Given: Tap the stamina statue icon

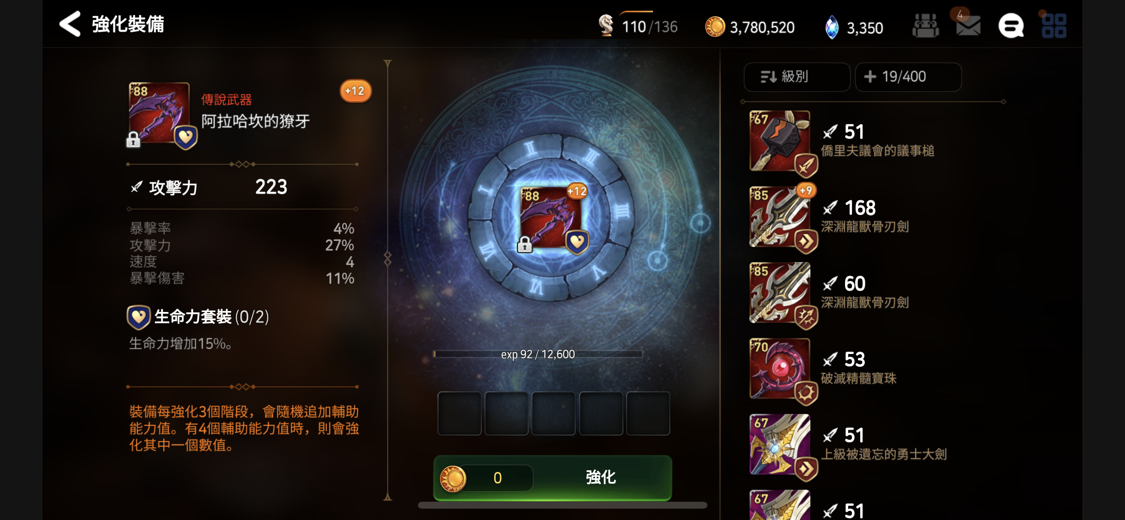Looking at the screenshot, I should [606, 27].
